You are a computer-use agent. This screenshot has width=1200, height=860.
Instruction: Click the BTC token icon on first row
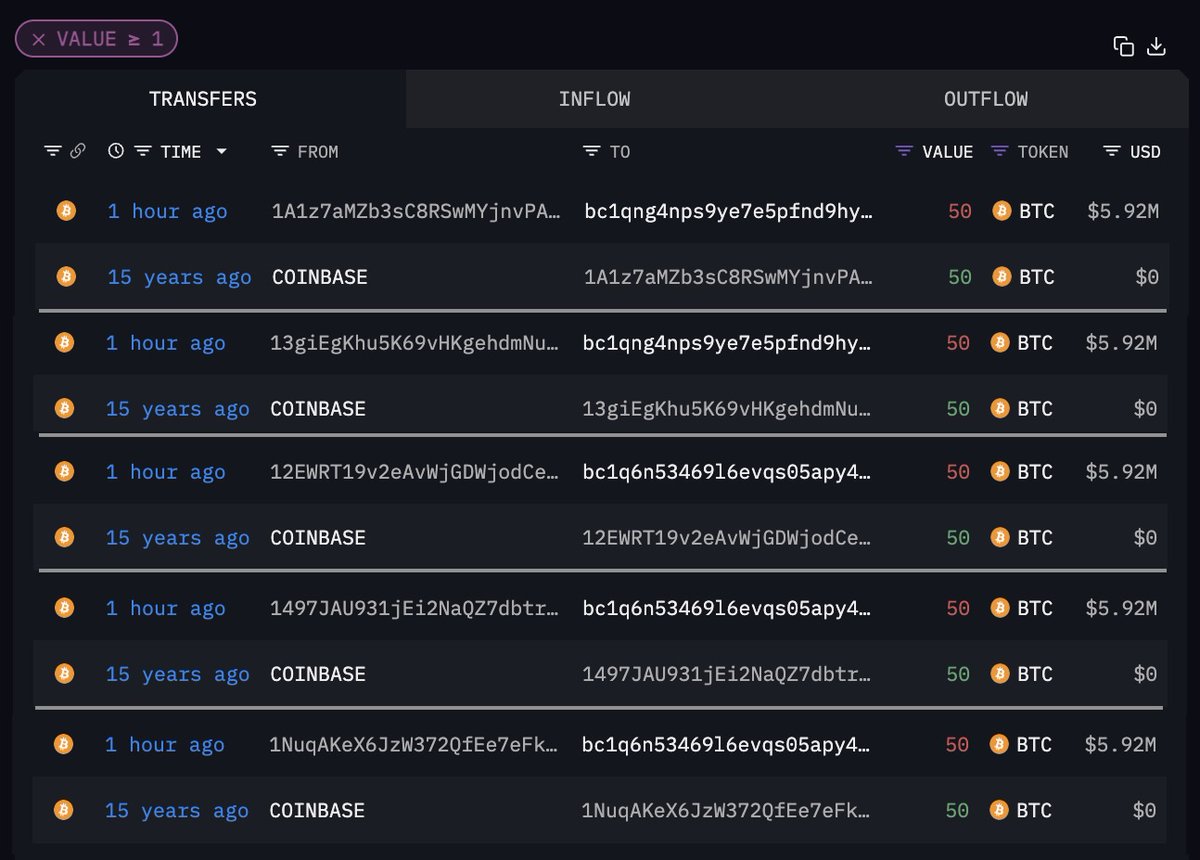(1000, 211)
